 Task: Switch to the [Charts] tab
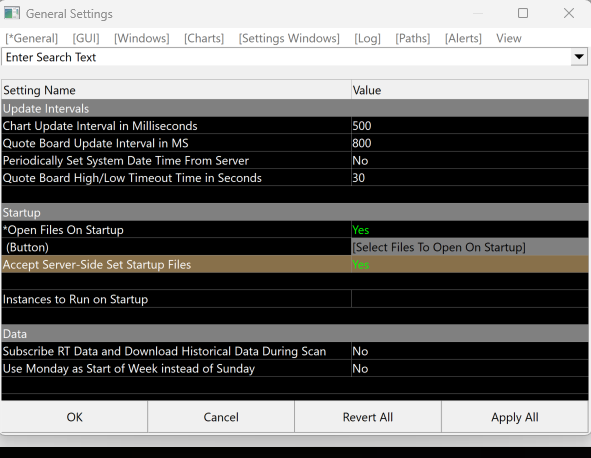tap(204, 38)
